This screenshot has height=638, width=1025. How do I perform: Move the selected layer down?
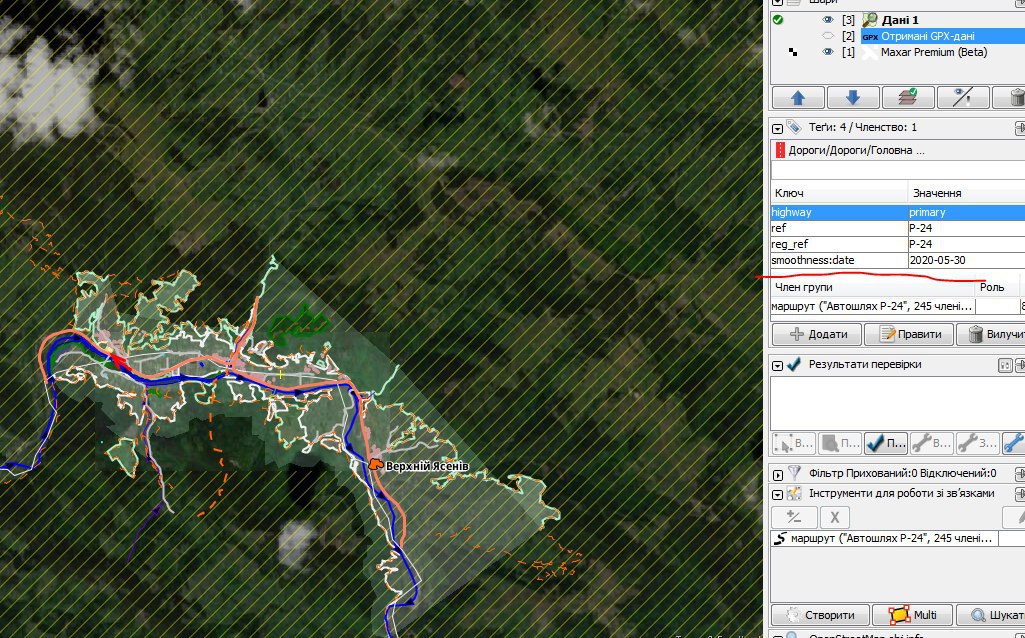point(852,98)
